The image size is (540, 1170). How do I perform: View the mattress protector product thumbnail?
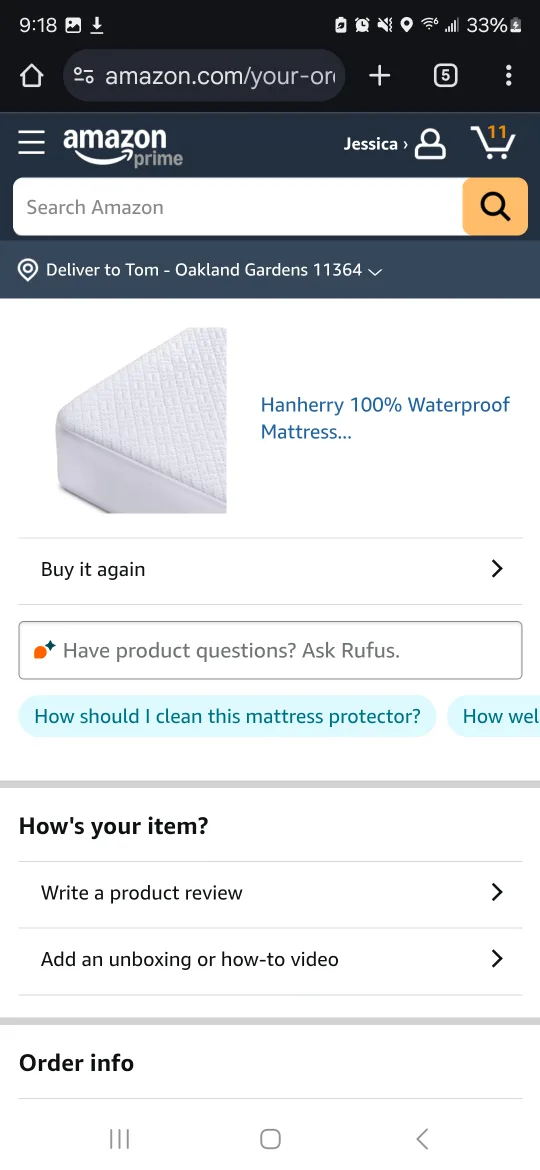click(141, 420)
